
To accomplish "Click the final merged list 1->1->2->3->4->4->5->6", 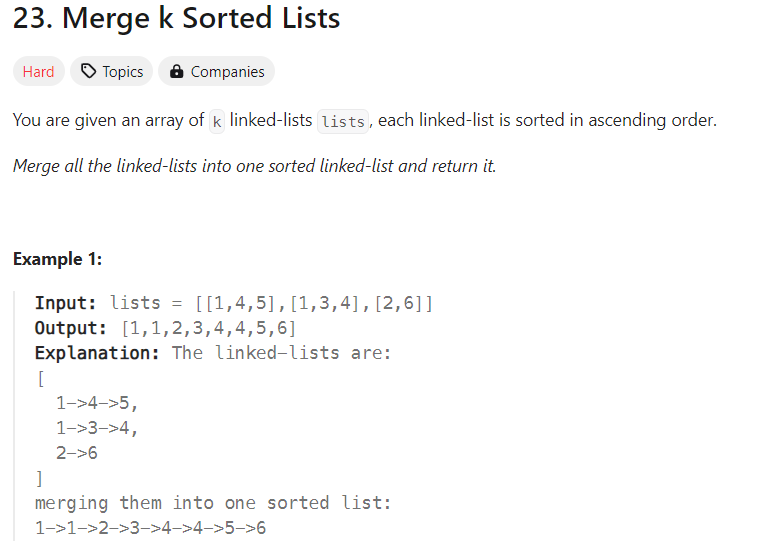I will coord(150,528).
